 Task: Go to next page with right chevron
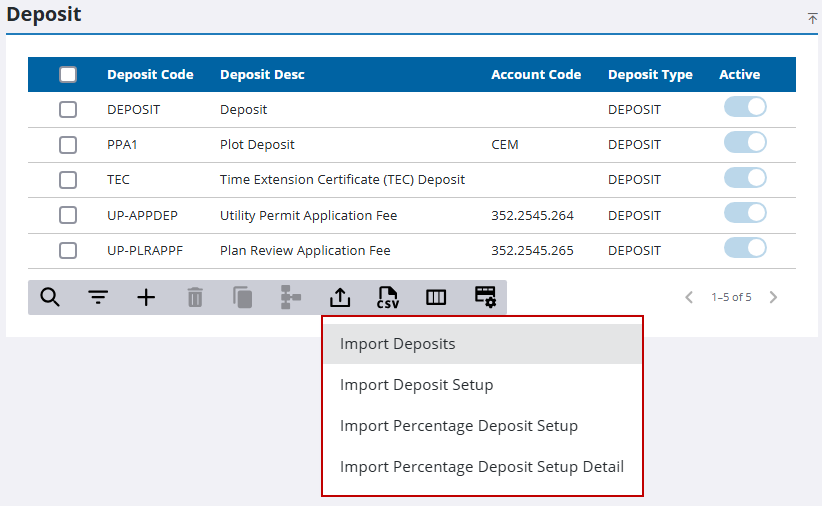coord(773,297)
